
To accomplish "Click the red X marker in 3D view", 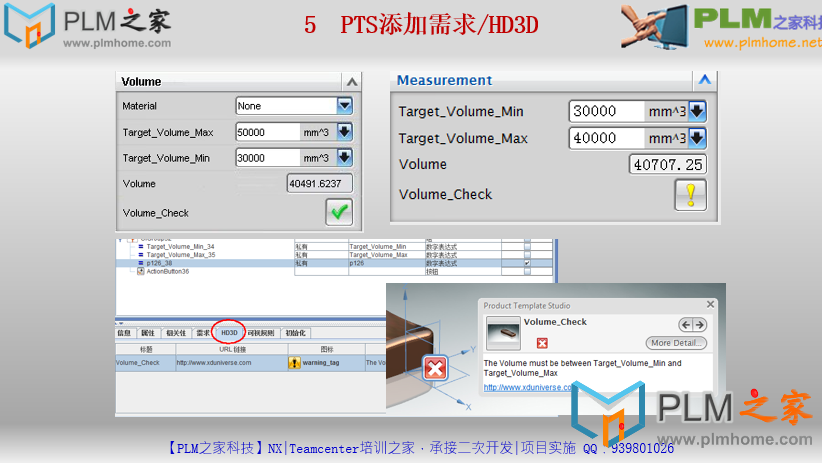I will pos(435,368).
